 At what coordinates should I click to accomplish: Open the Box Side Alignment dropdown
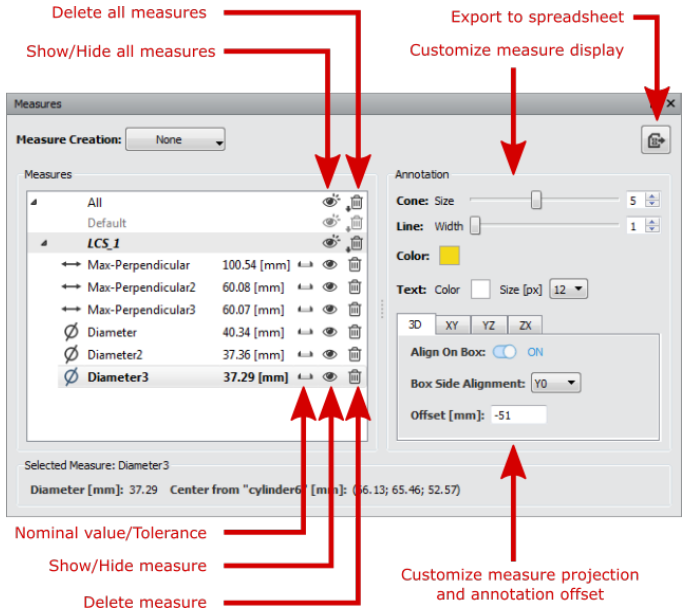[x=555, y=383]
